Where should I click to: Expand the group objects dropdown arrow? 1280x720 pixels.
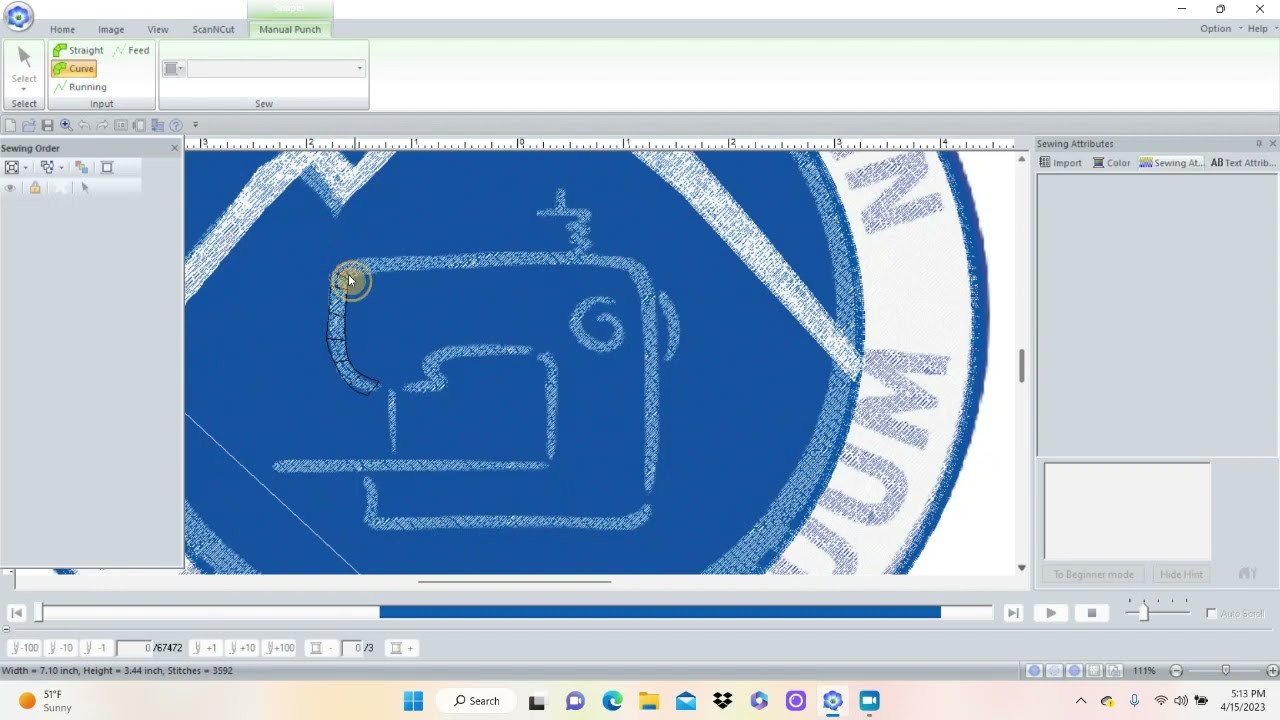60,167
